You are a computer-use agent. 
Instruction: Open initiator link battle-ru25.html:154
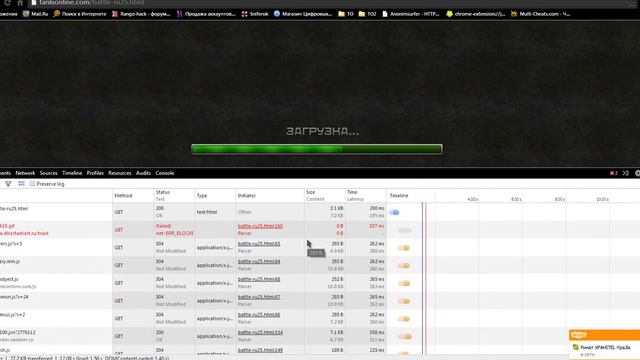coord(260,333)
